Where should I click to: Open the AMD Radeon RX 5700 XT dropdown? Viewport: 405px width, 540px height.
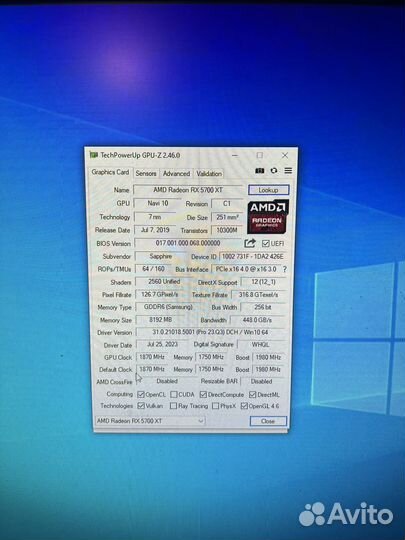(x=150, y=421)
